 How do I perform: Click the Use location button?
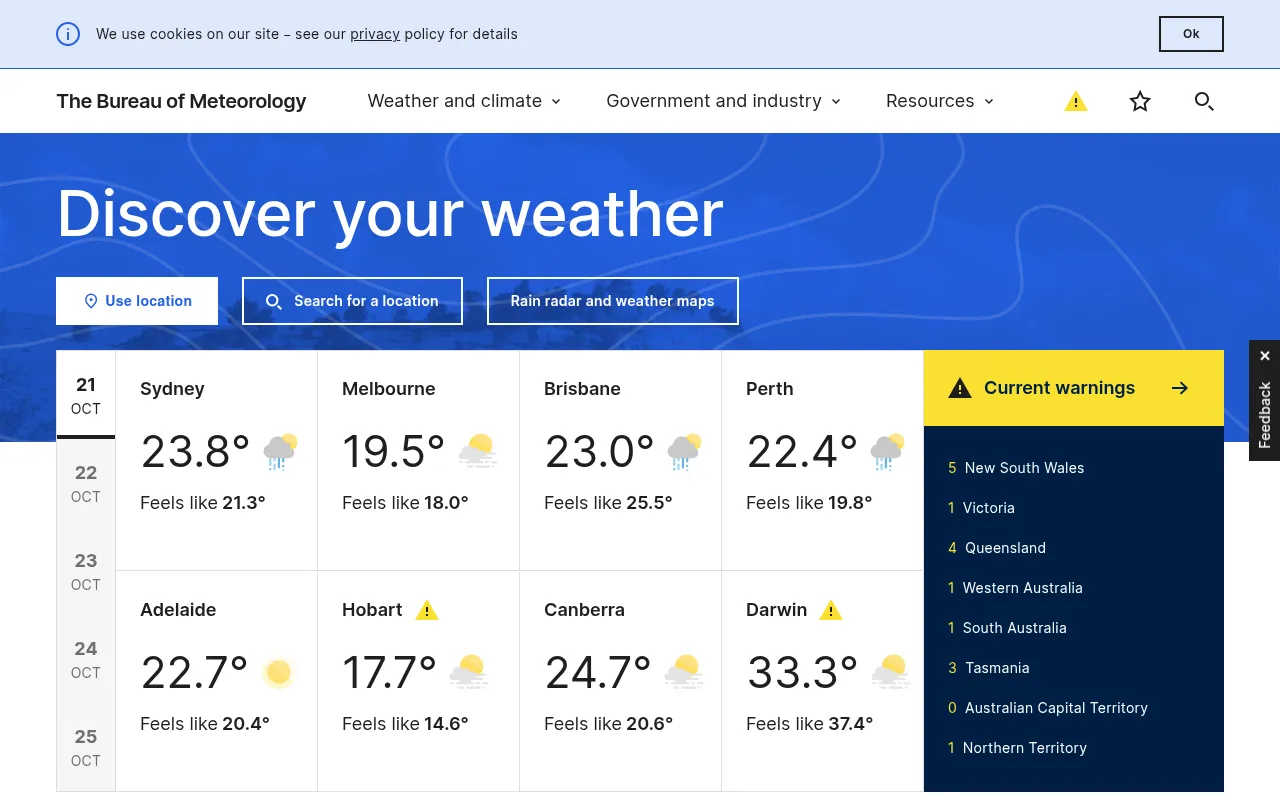tap(137, 301)
